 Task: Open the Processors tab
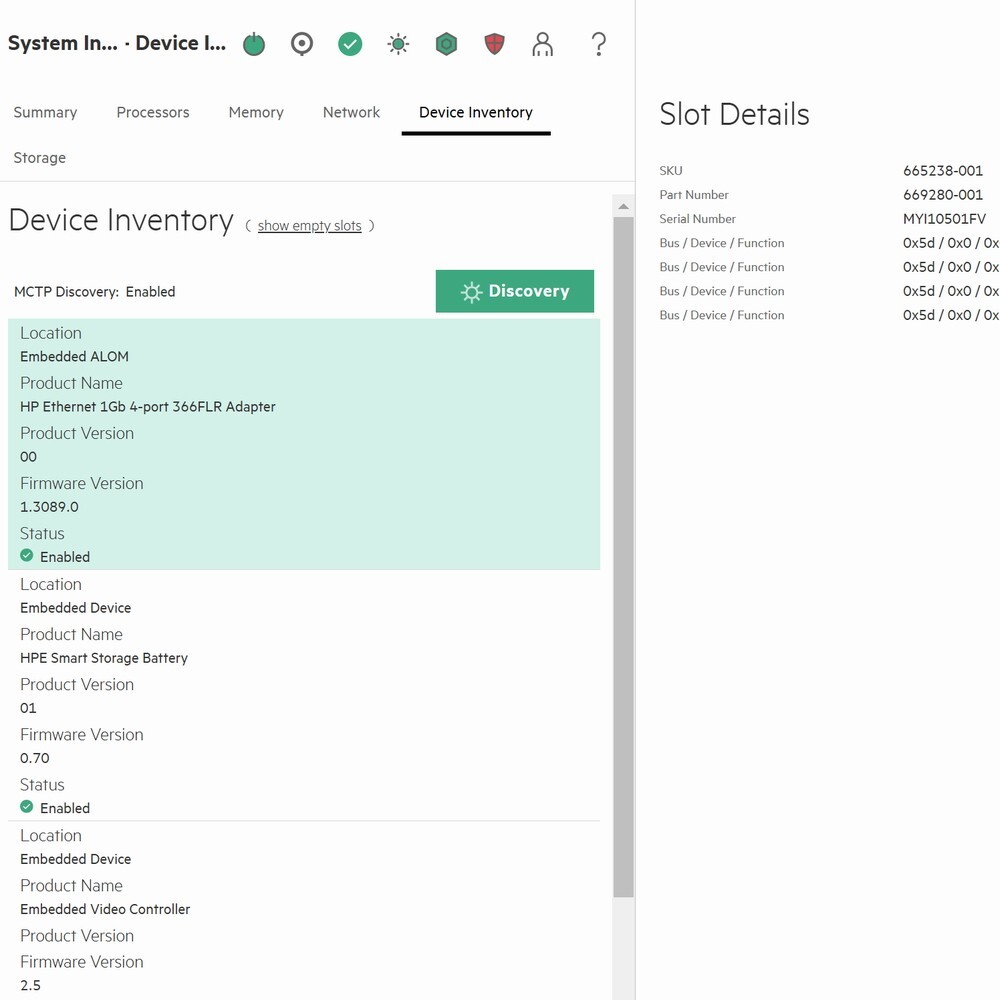pos(153,112)
